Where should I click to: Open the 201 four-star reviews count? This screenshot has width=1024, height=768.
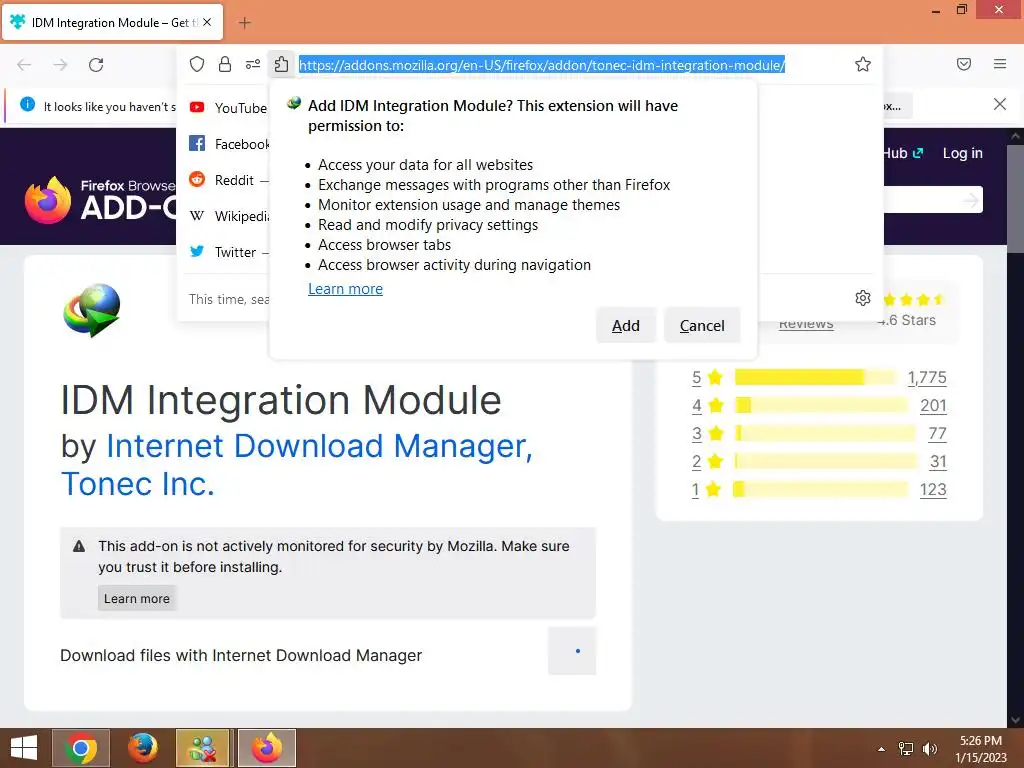point(933,406)
